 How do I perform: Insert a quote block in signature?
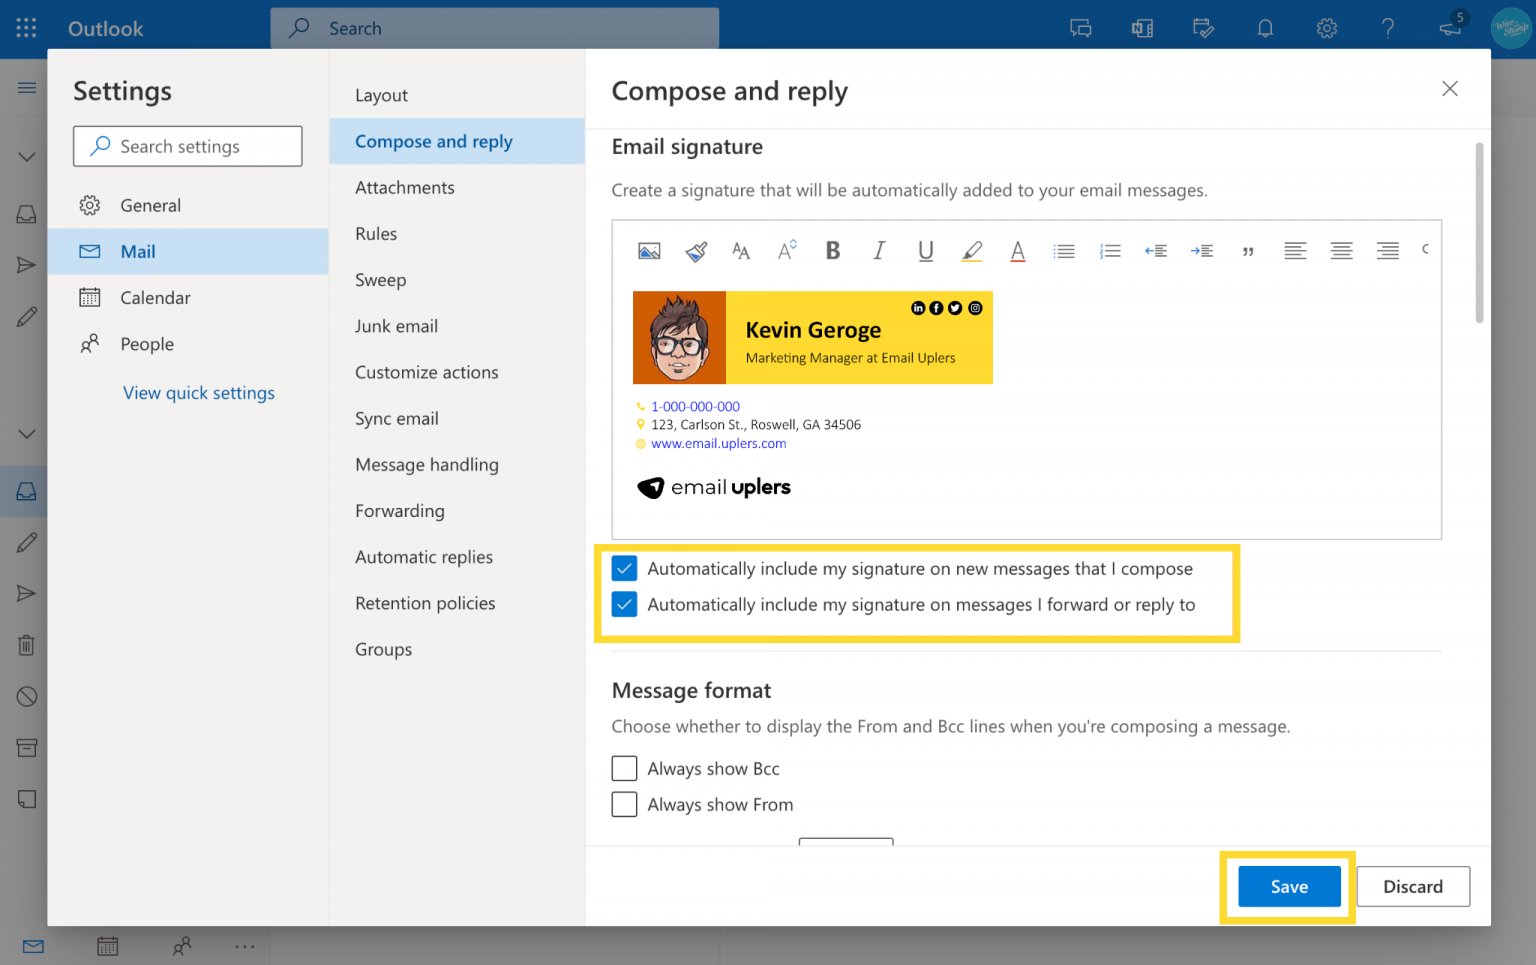click(1248, 251)
